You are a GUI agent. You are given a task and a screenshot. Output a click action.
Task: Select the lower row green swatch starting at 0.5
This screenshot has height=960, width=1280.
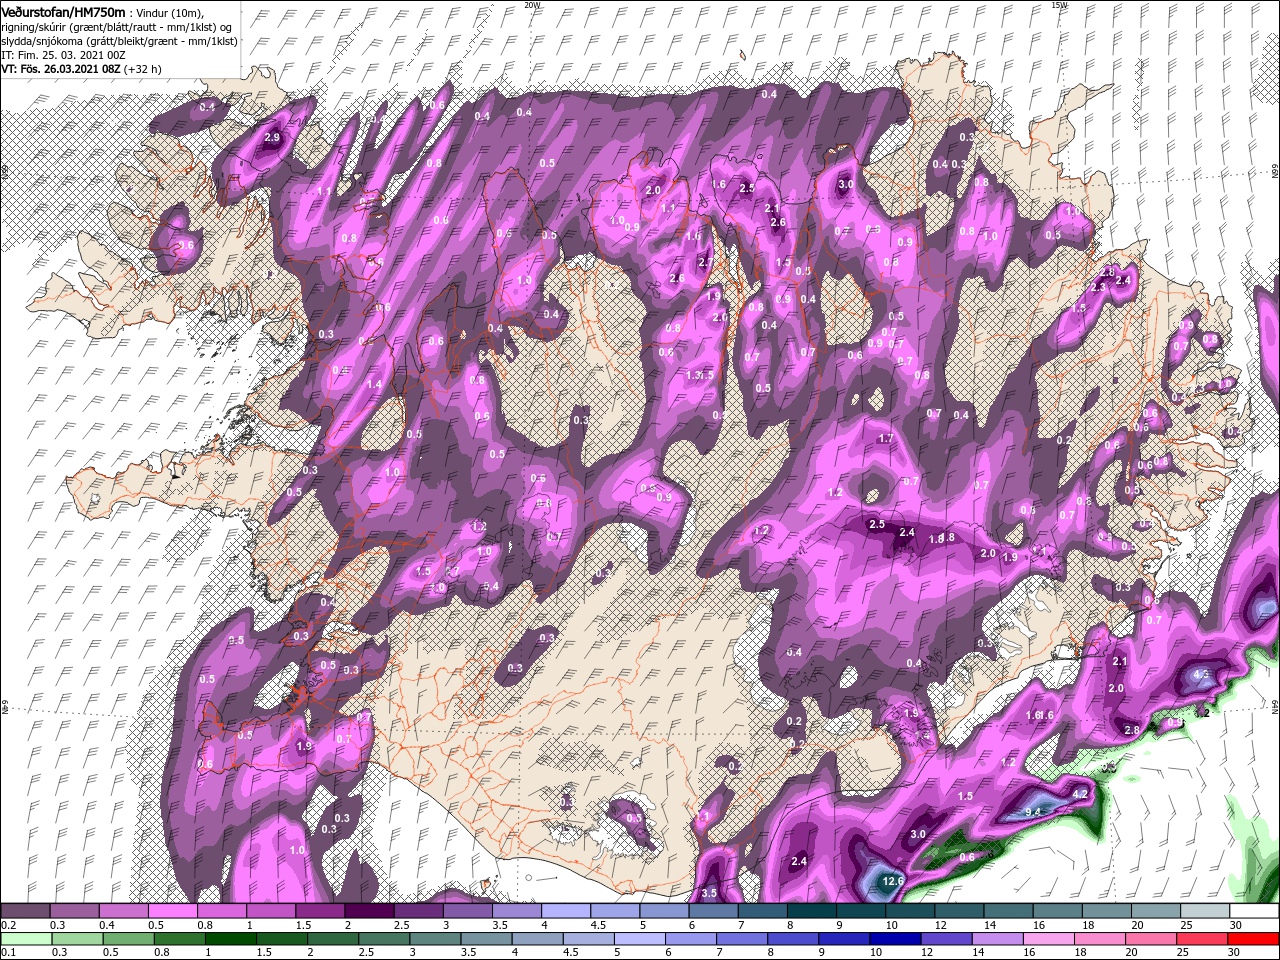coord(127,939)
